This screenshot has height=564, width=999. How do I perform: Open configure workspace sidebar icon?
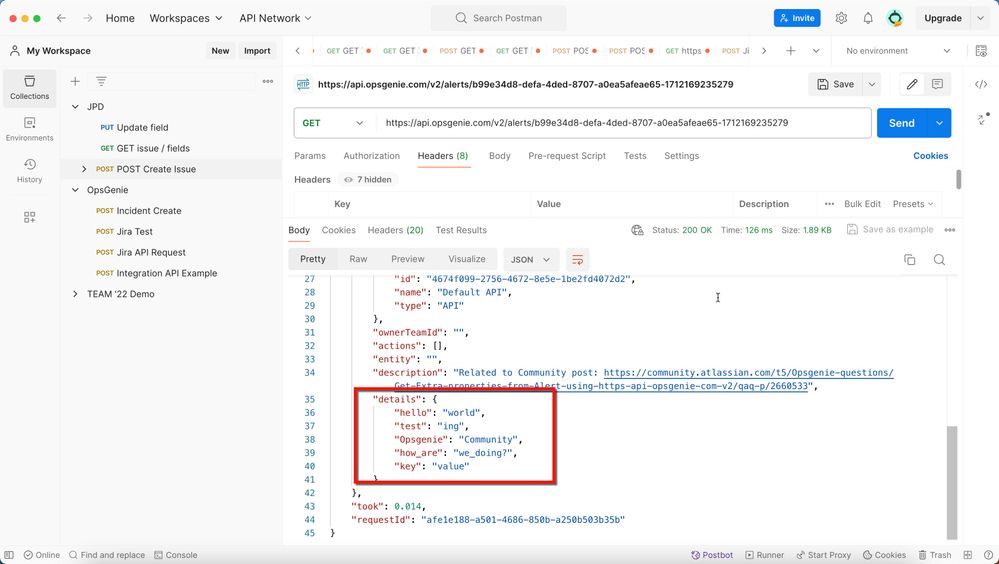click(29, 217)
